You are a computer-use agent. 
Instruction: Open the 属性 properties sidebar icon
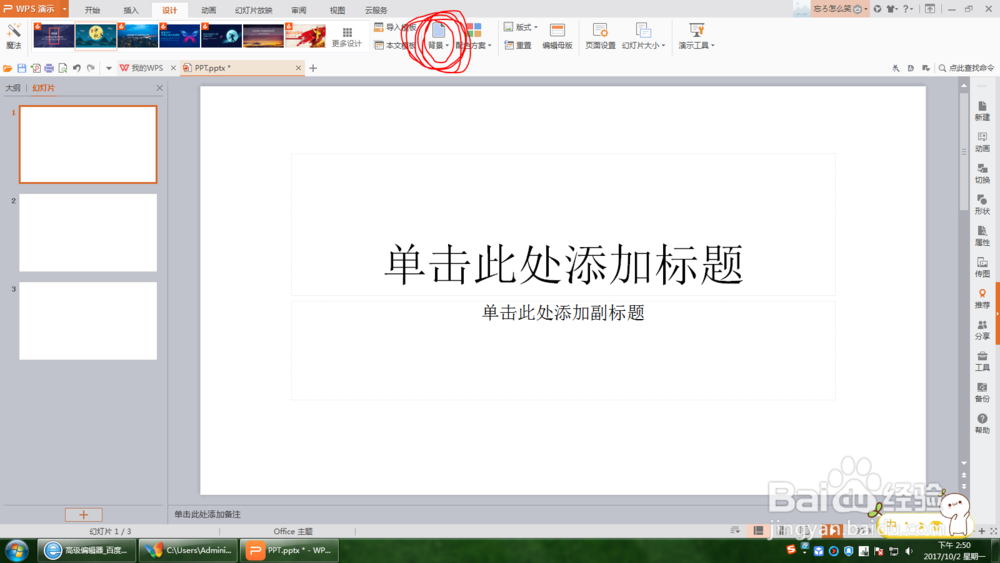click(982, 236)
